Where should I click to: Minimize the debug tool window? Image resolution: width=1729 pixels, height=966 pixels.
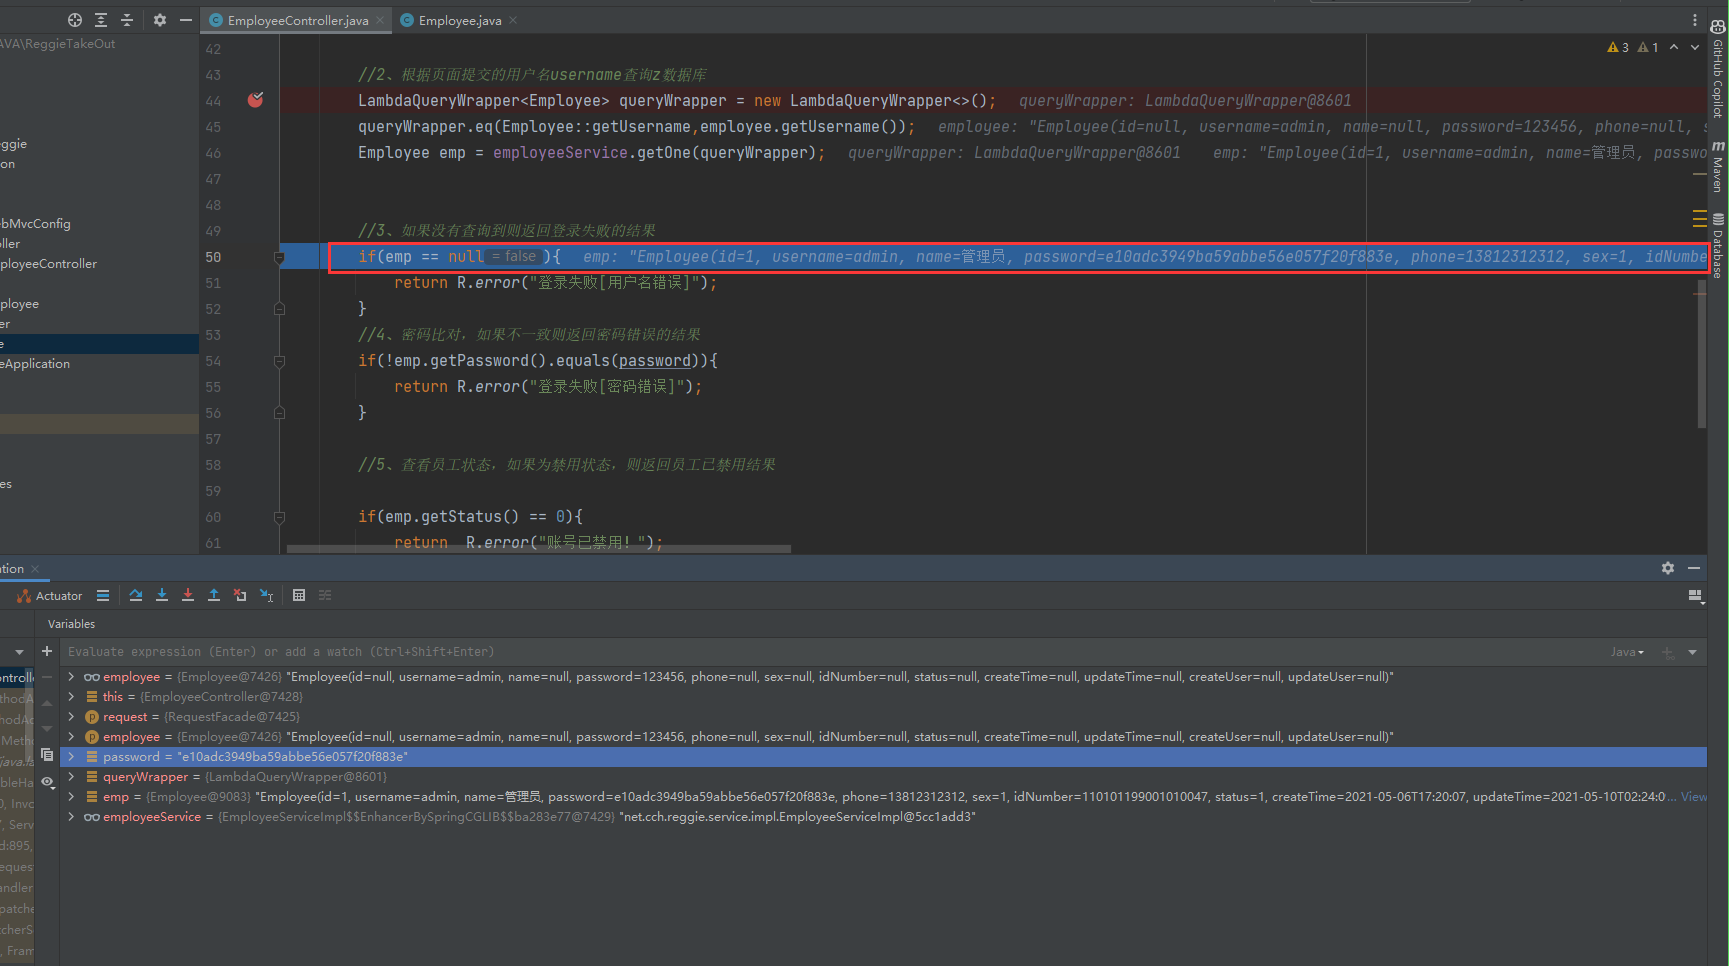[1694, 568]
